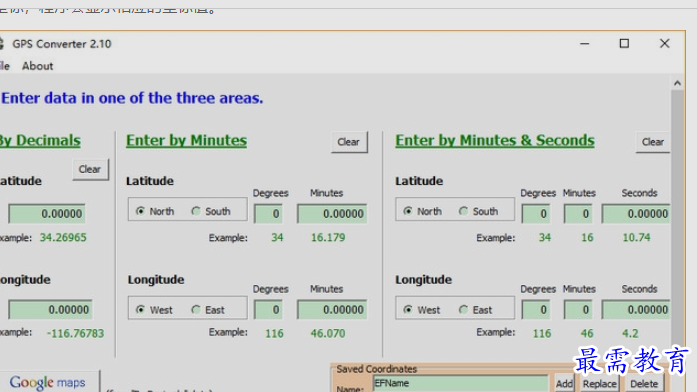Click latitude Minutes field in Enter by Minutes
Viewport: 697px width, 392px height.
pos(332,214)
